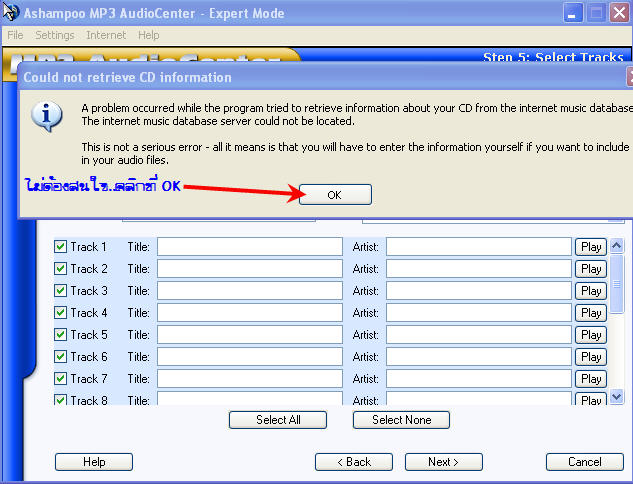
Task: Play Track 4
Action: coord(591,312)
